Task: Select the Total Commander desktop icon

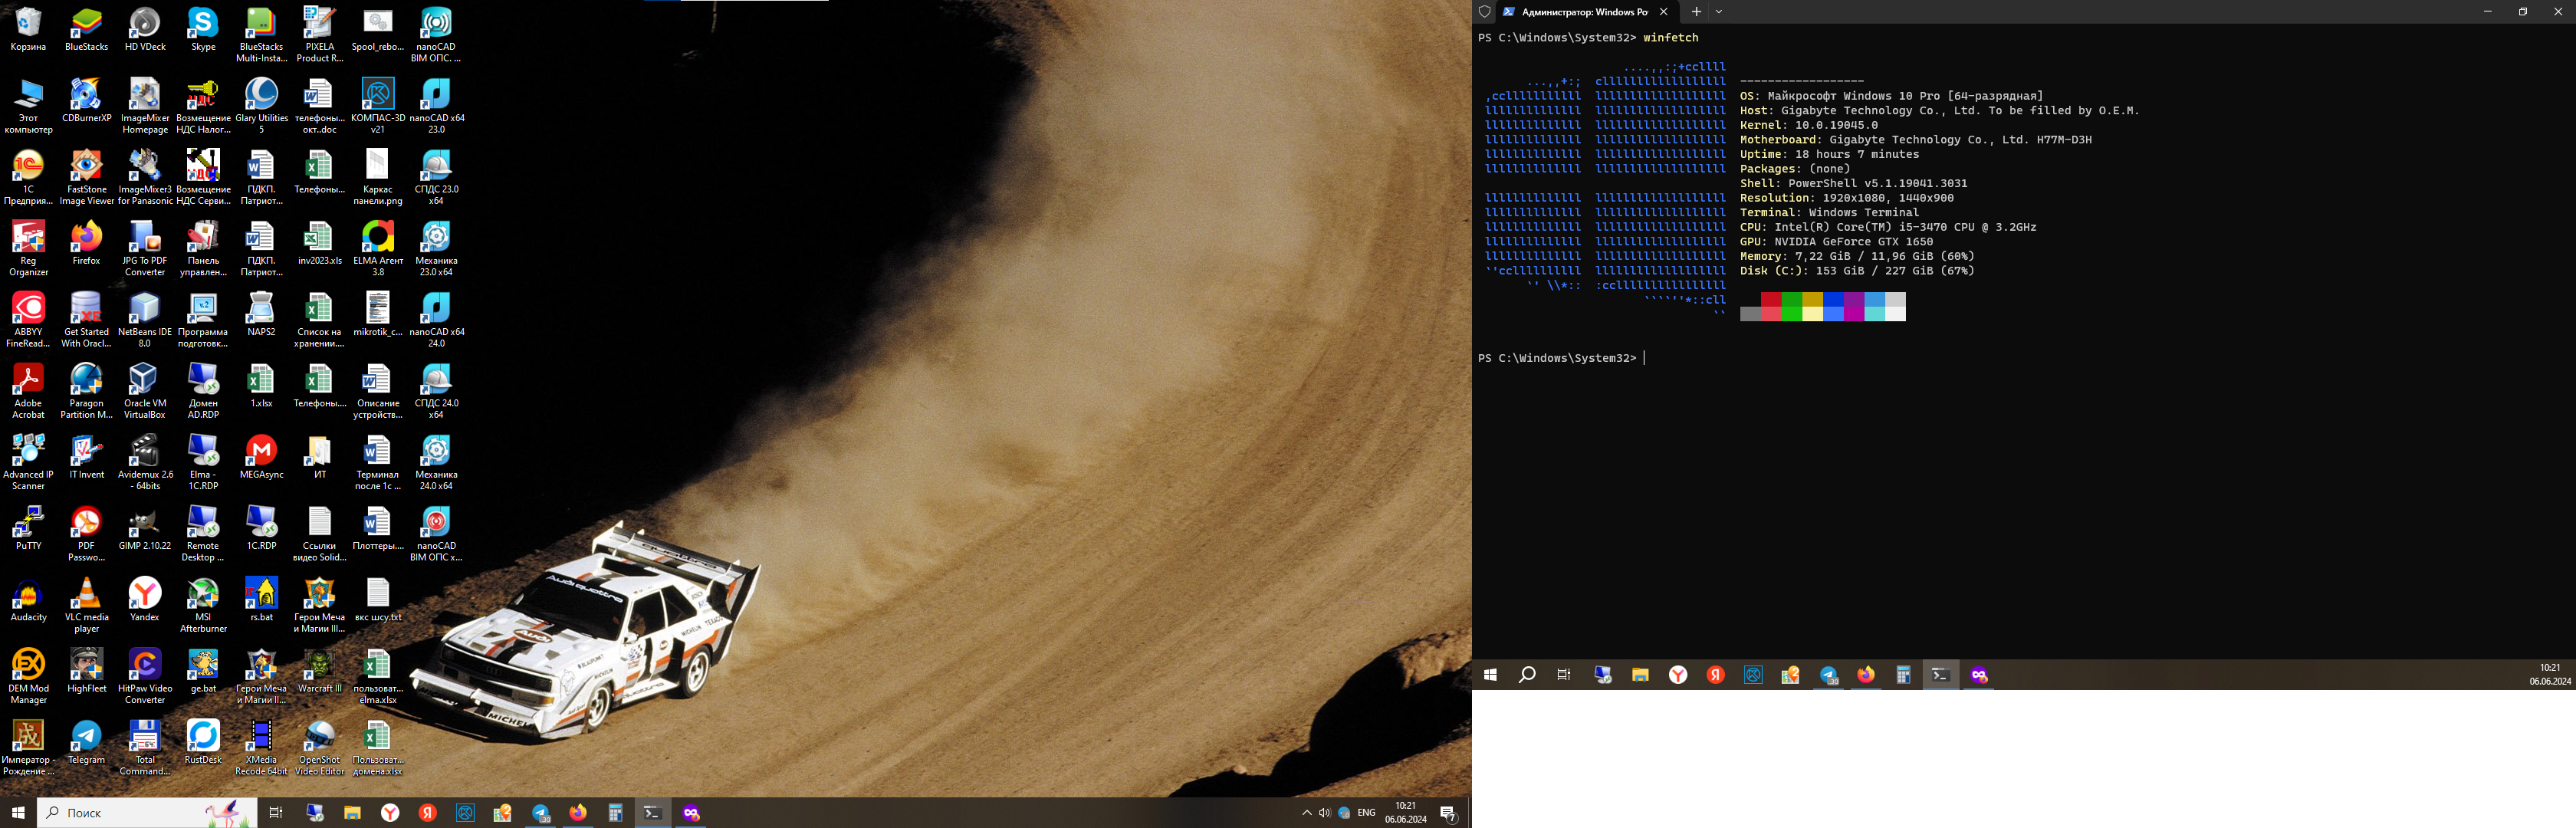Action: pos(145,748)
